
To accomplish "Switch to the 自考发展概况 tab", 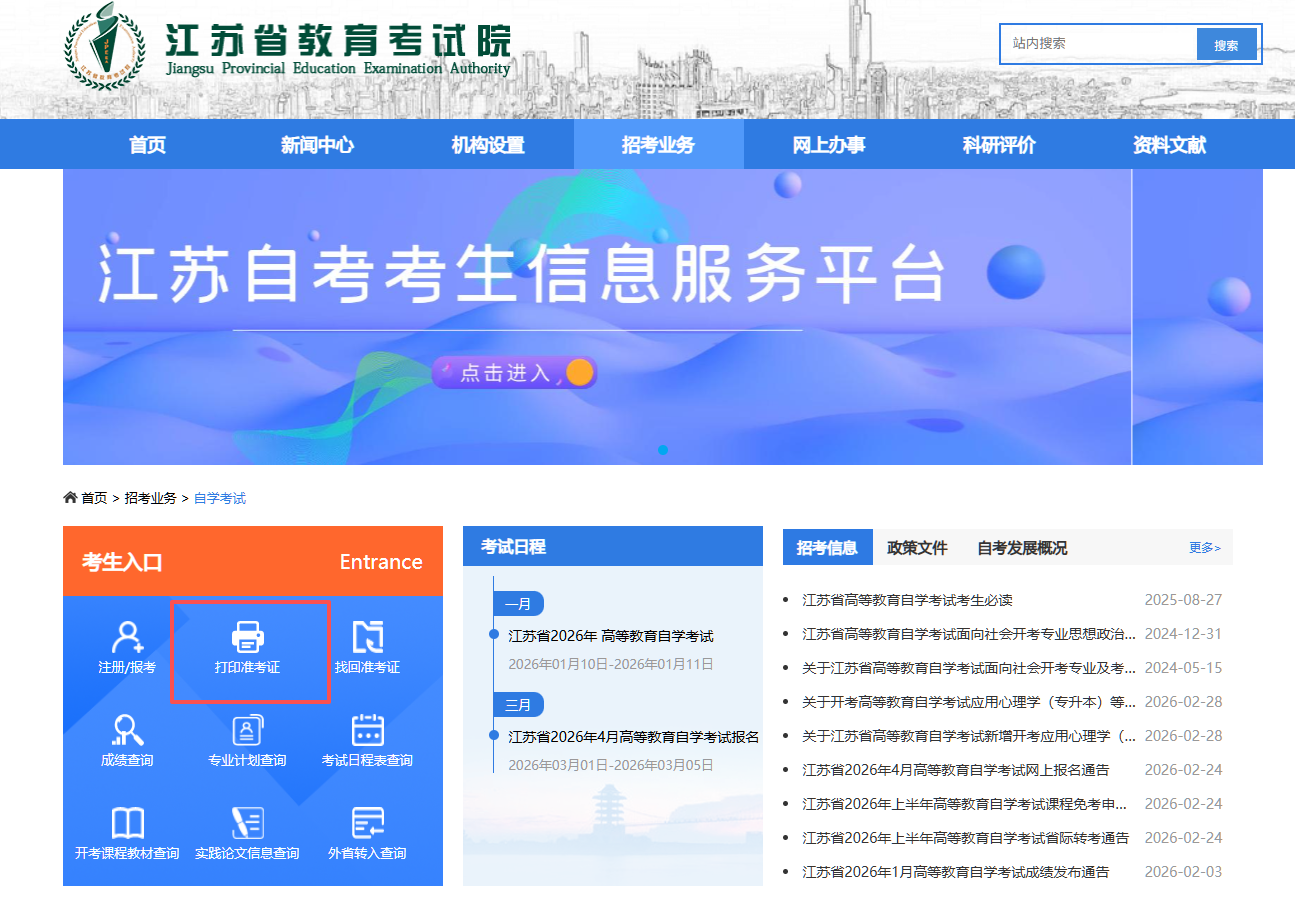I will click(x=1022, y=548).
